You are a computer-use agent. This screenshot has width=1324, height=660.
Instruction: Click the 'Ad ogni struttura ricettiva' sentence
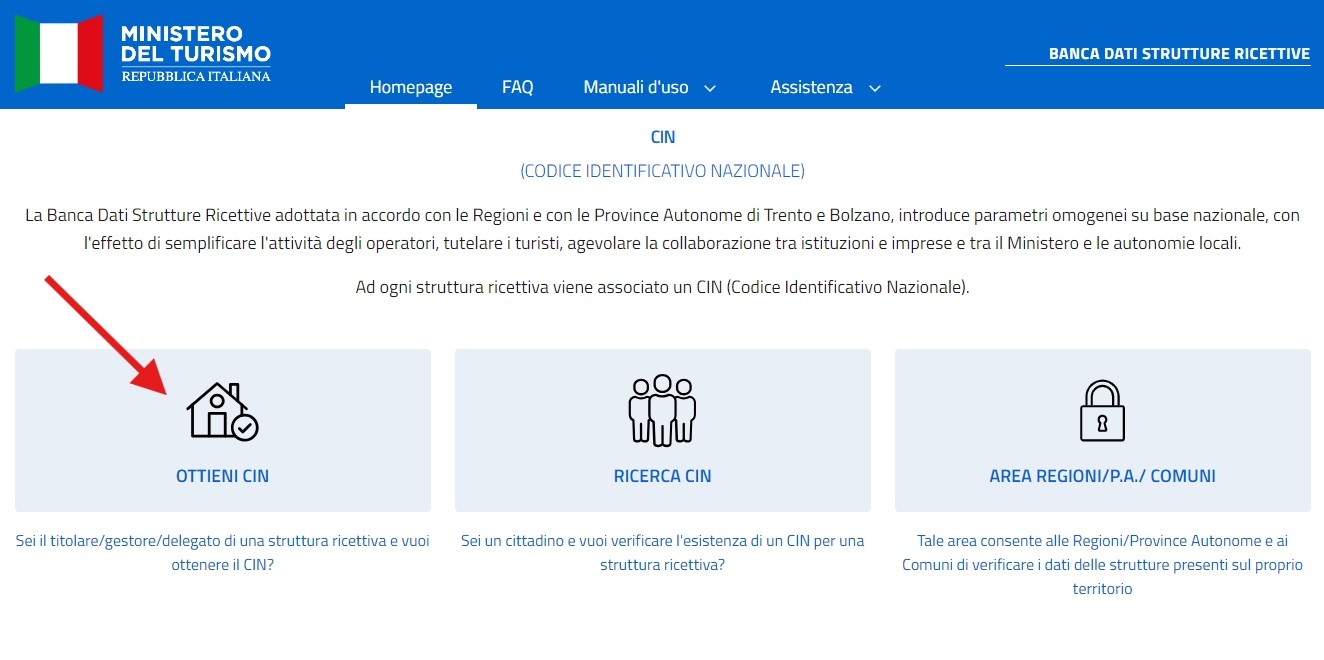click(x=663, y=287)
